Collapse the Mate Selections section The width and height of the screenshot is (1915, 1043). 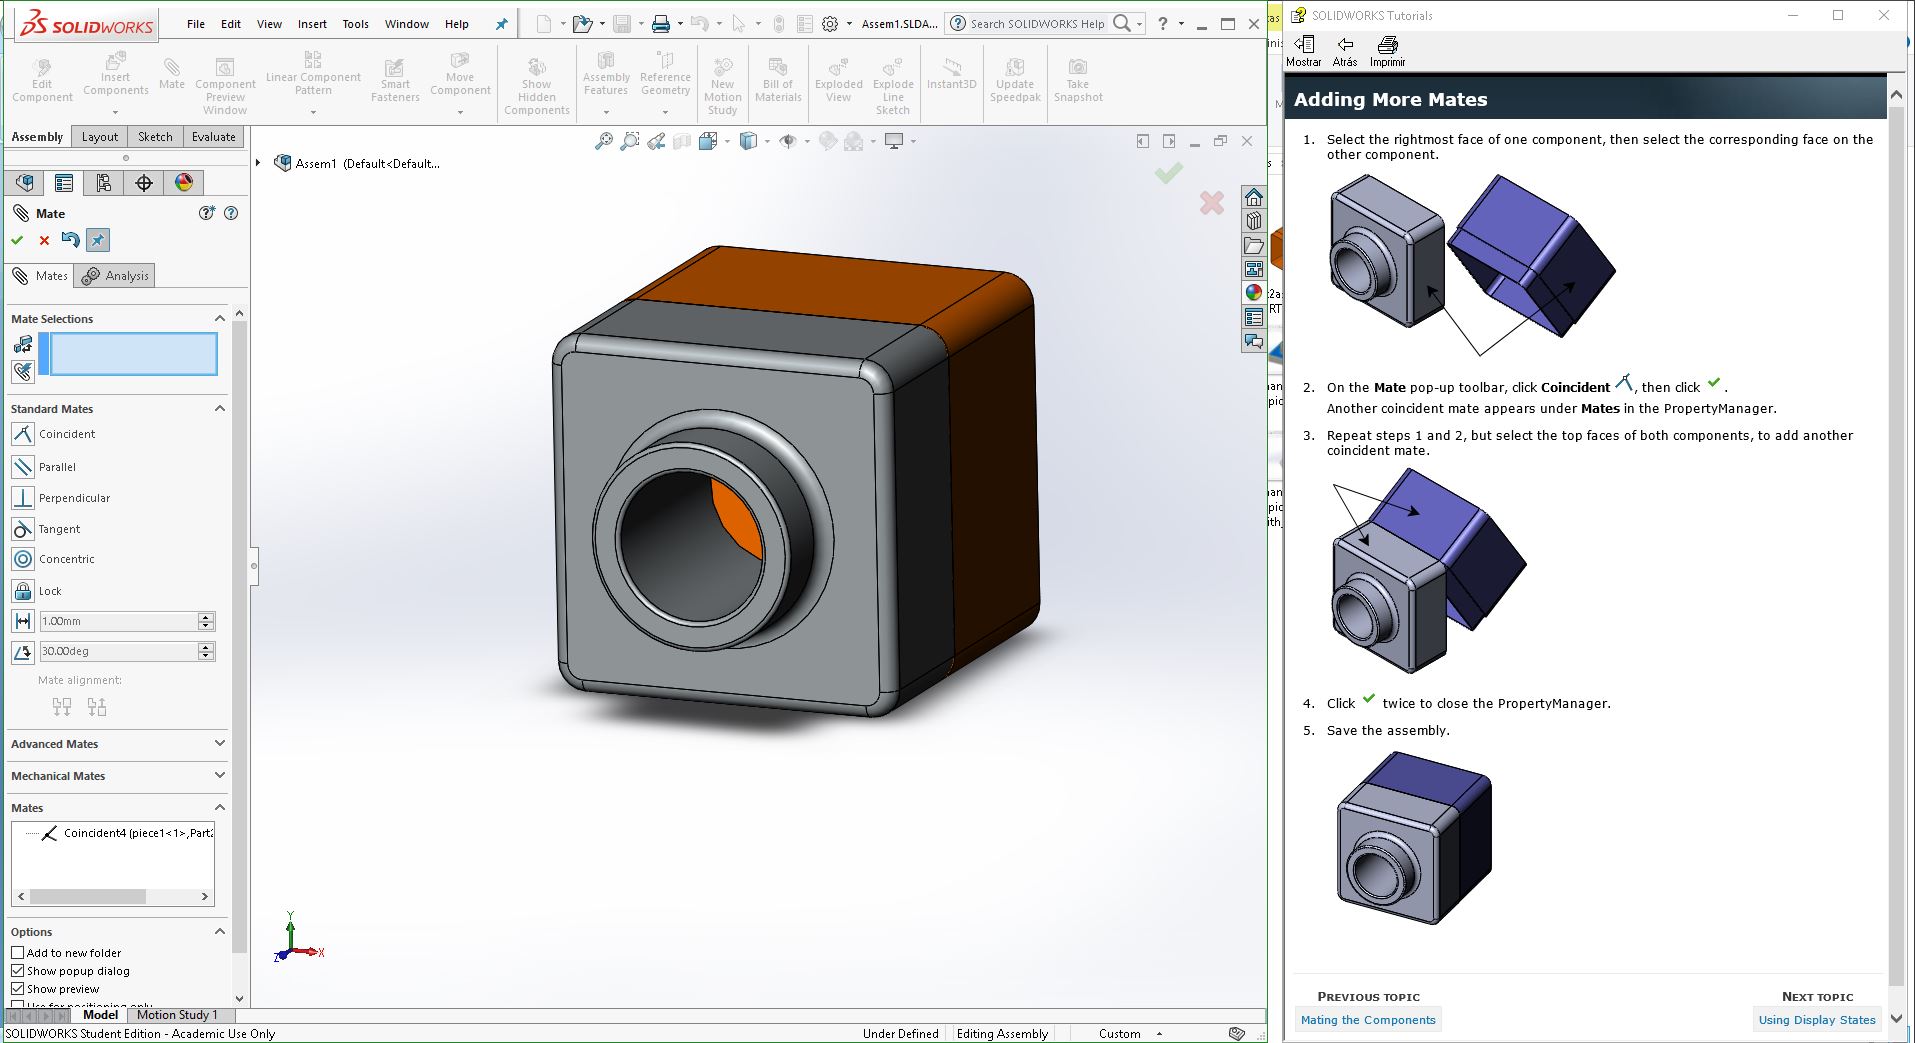coord(220,319)
